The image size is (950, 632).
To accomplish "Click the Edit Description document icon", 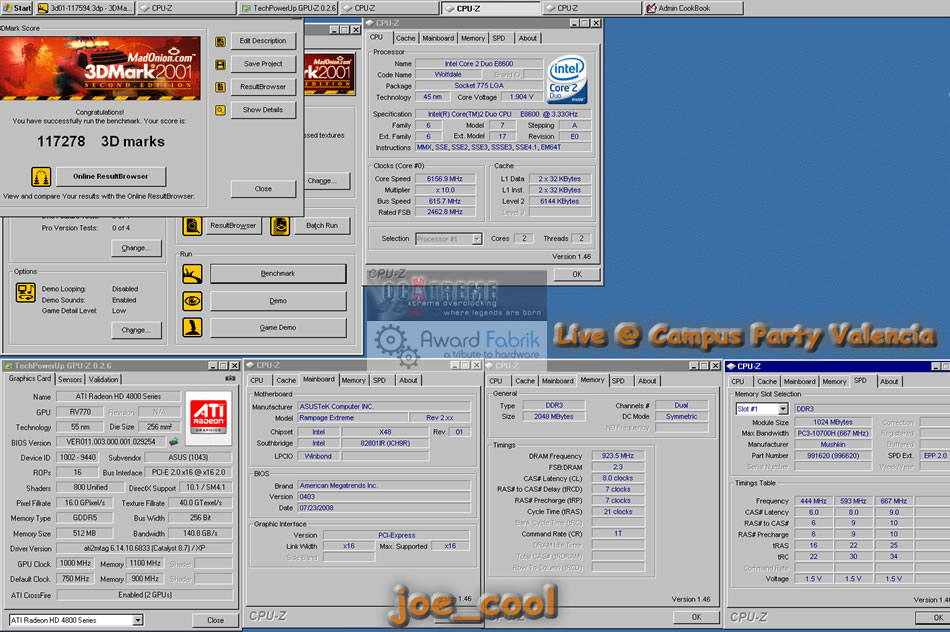I will (220, 41).
